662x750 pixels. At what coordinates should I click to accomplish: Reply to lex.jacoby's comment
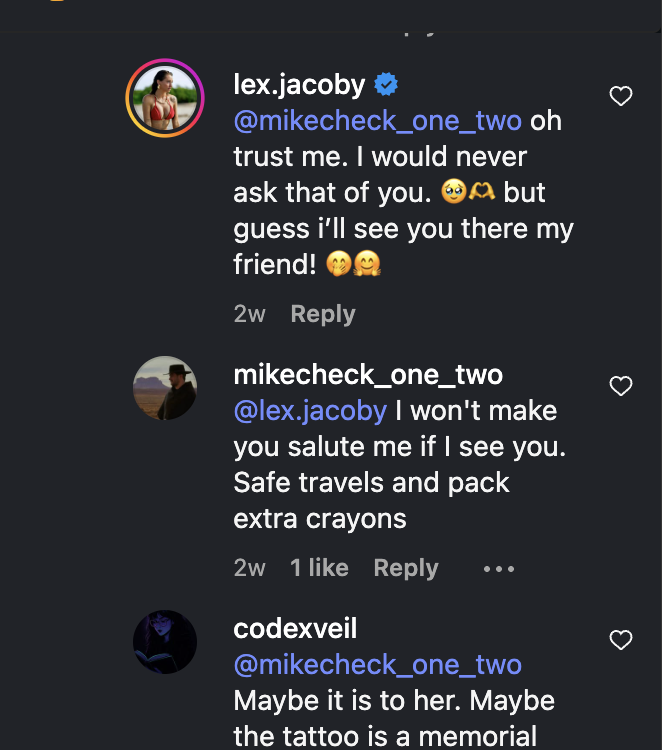(x=323, y=314)
